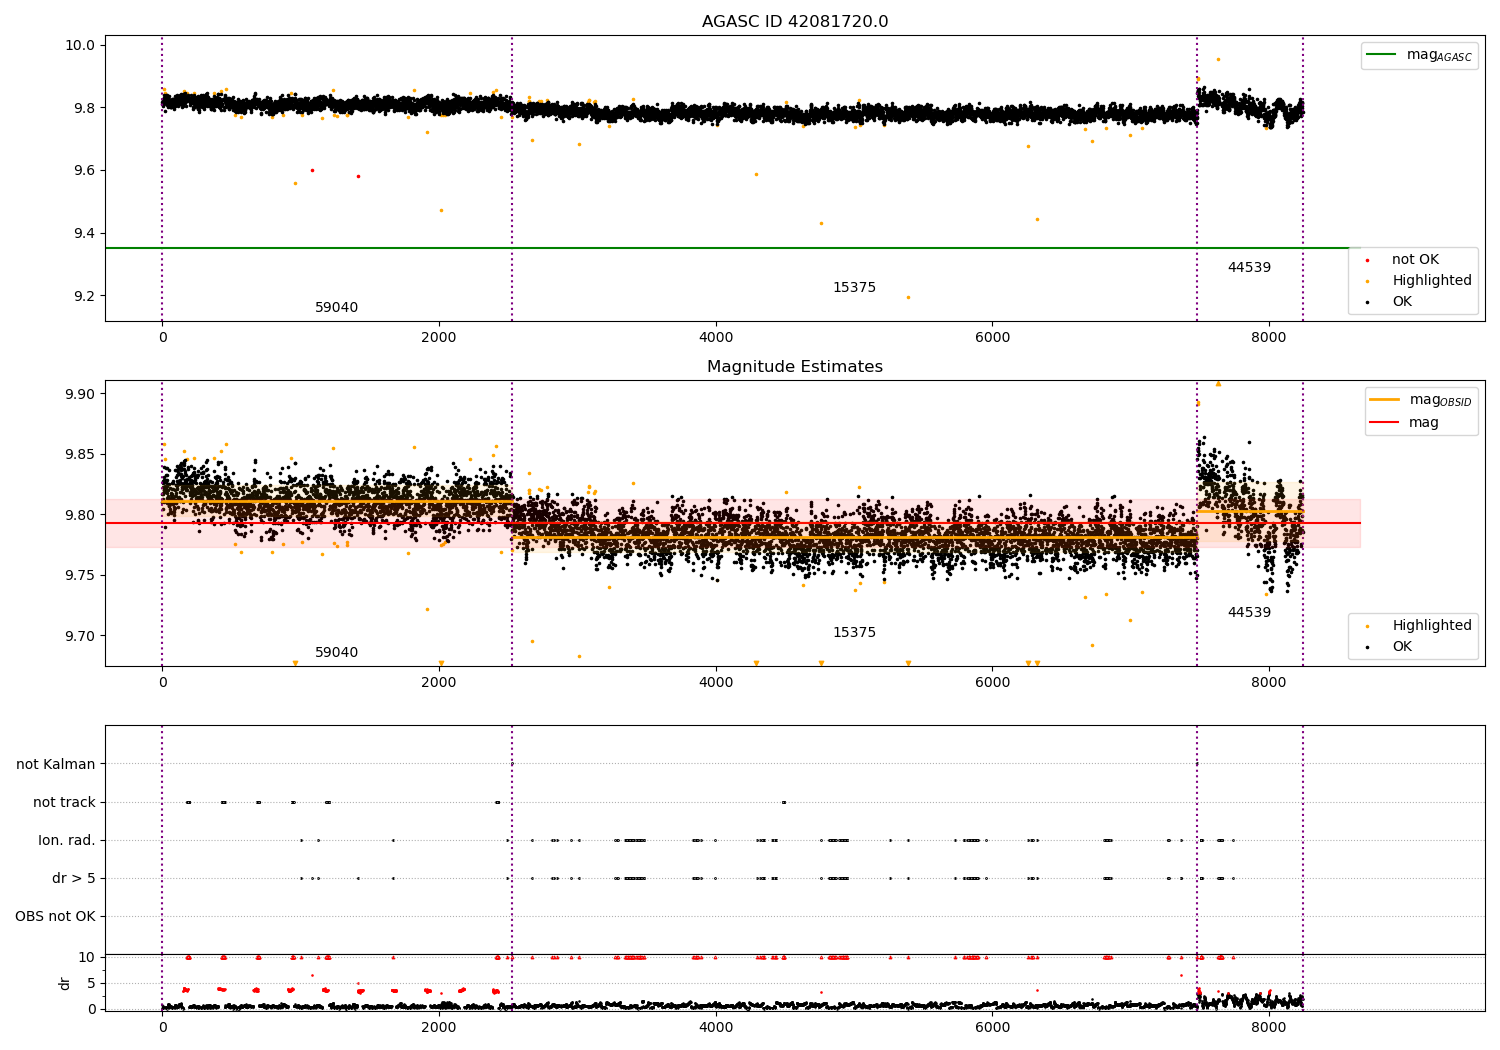The image size is (1500, 1050).
Task: Click 'OK' legend entry in top plot
Action: [1390, 302]
